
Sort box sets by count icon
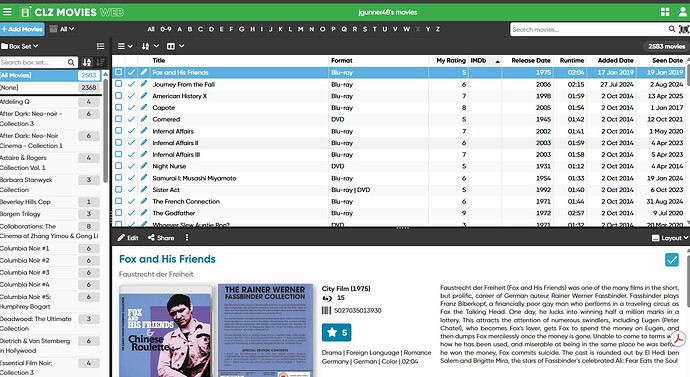coord(100,62)
